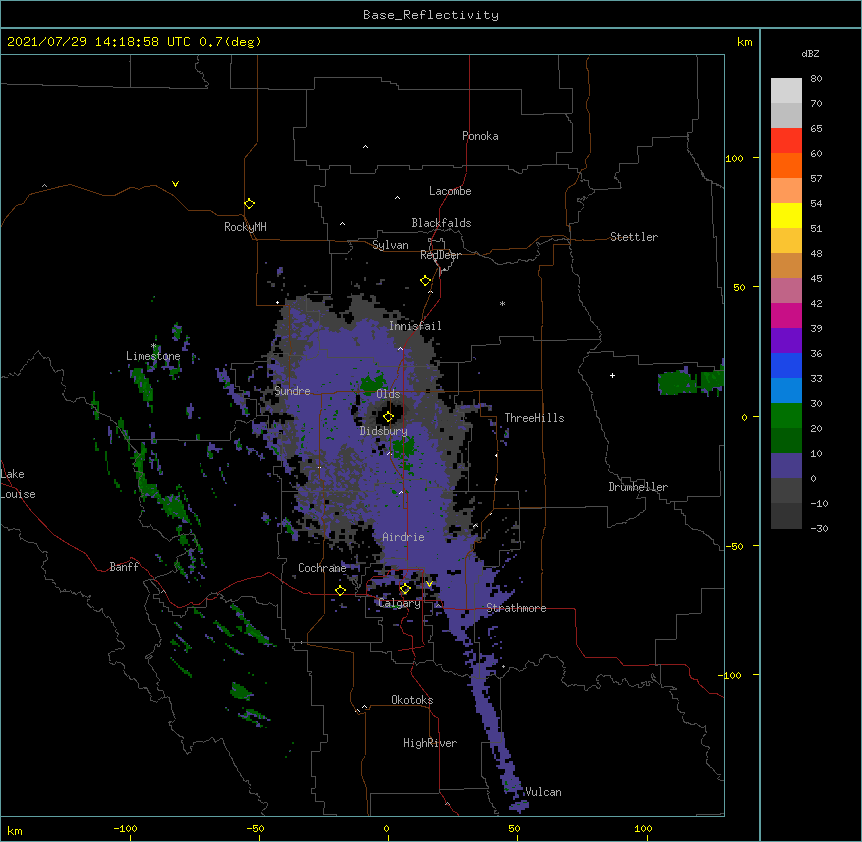Select the yellow diamond marker above the Calgary label
862x842 pixels.
point(405,589)
